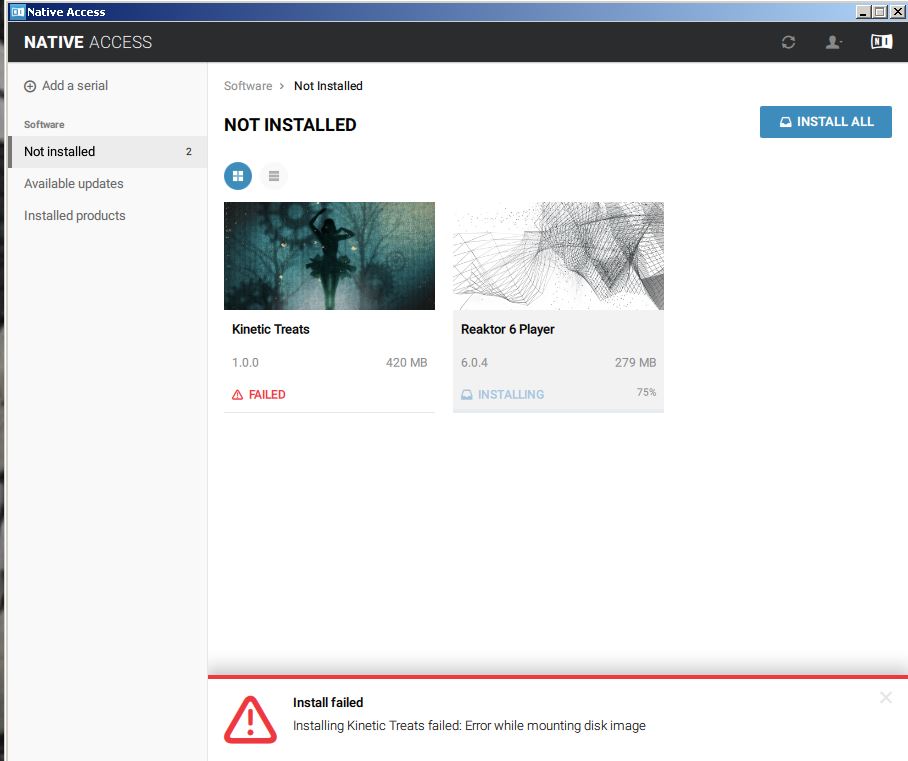Image resolution: width=908 pixels, height=761 pixels.
Task: Click the 279 MB size label
Action: [x=635, y=363]
